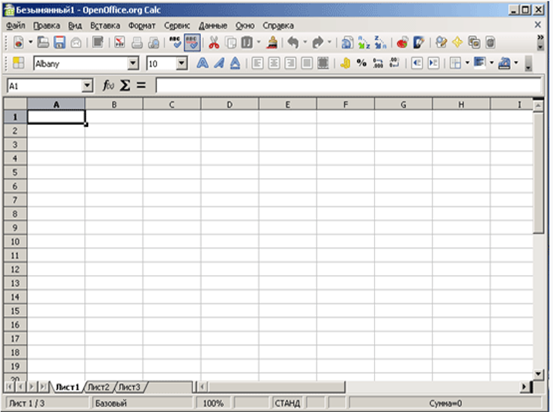Undo the last action
The image size is (553, 412).
(293, 43)
